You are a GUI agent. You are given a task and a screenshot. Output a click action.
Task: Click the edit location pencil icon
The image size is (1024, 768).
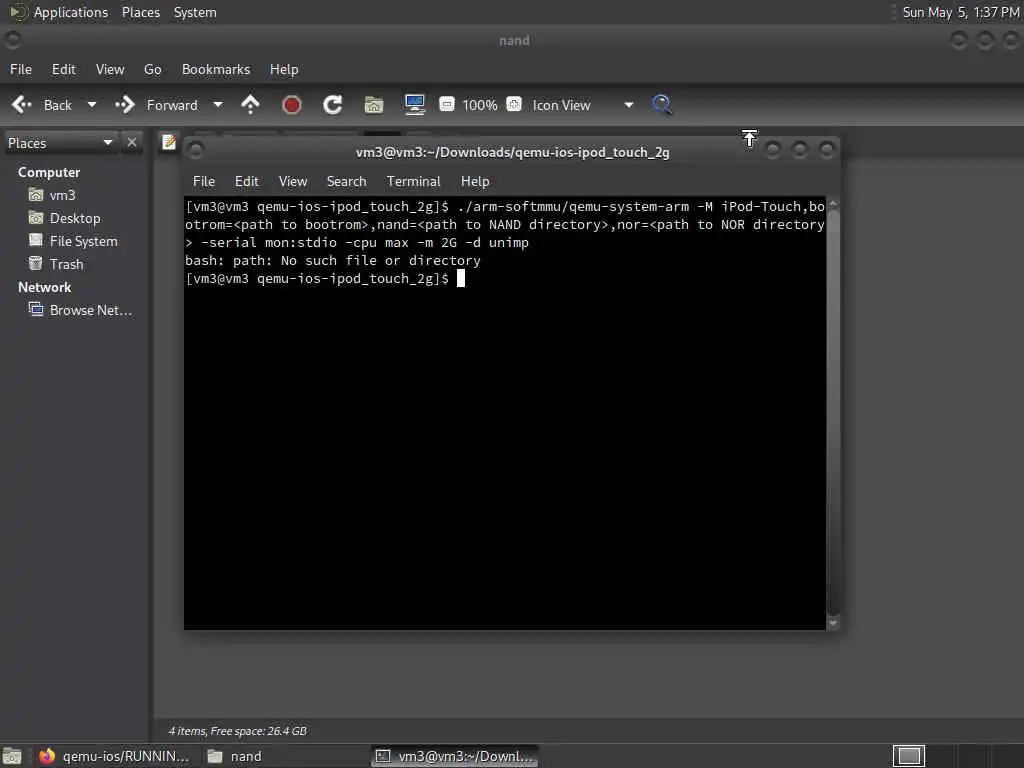pyautogui.click(x=168, y=142)
